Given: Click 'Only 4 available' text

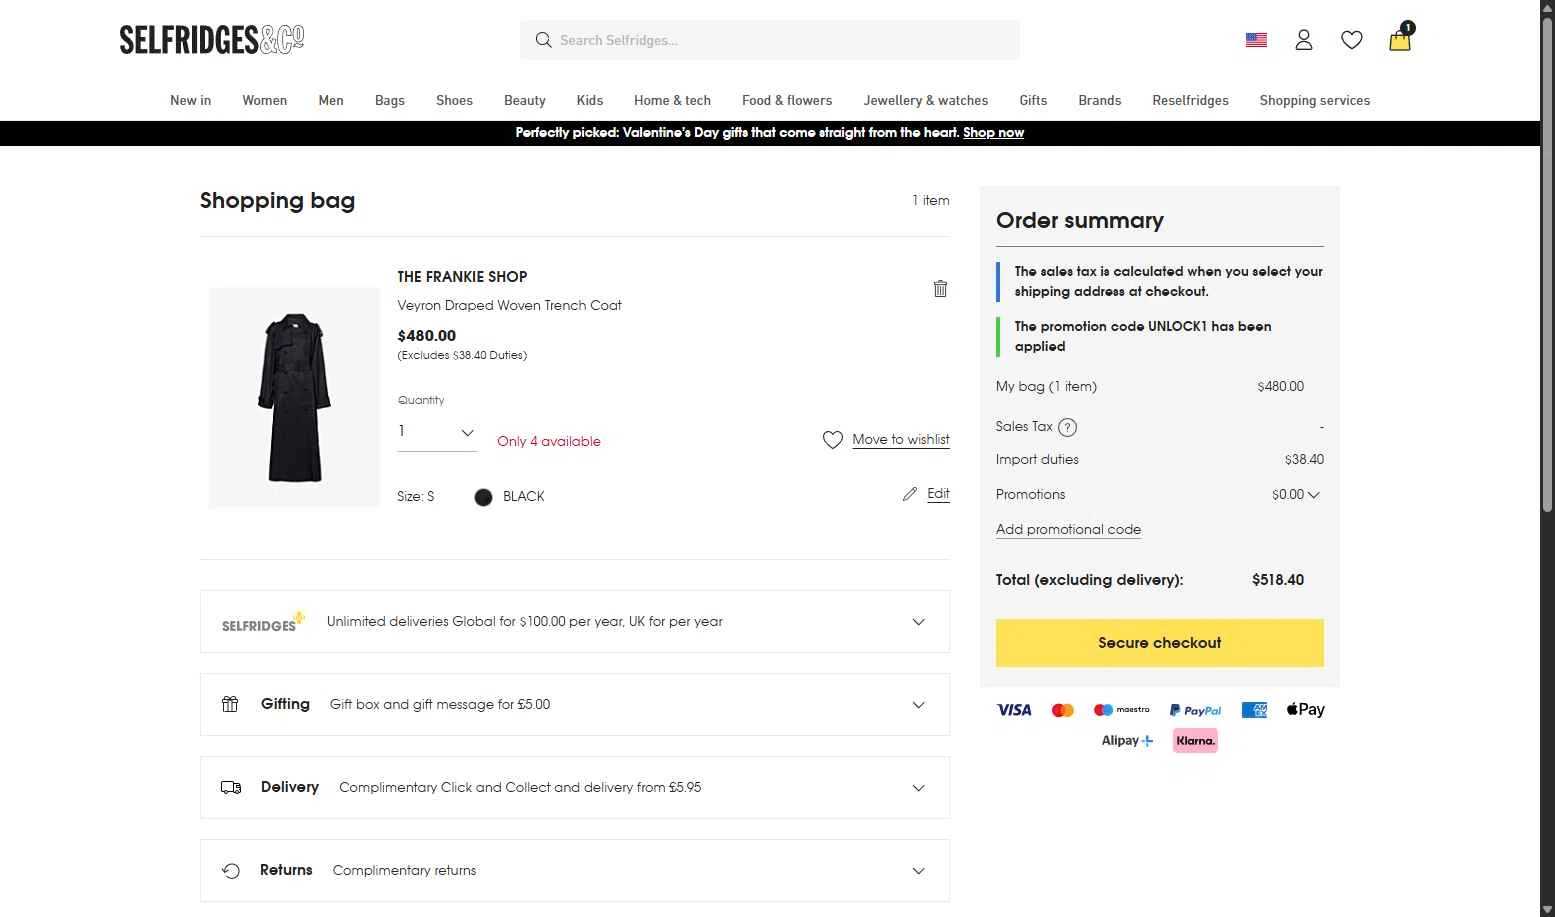Looking at the screenshot, I should tap(549, 442).
